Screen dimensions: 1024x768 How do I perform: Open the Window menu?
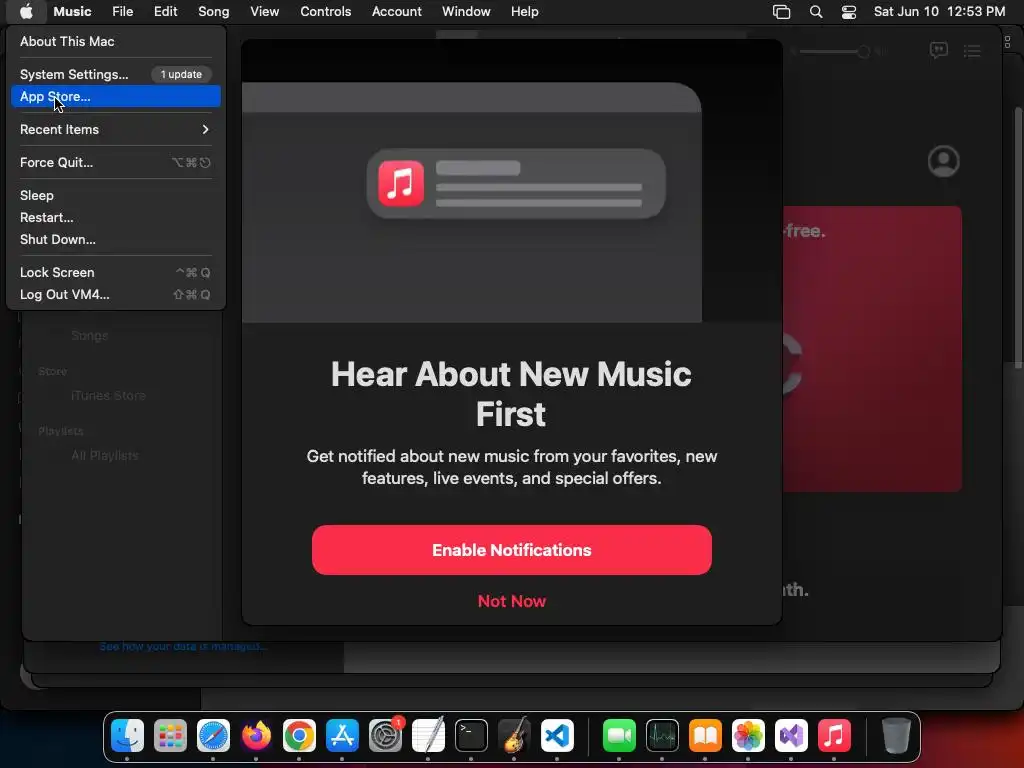point(466,11)
